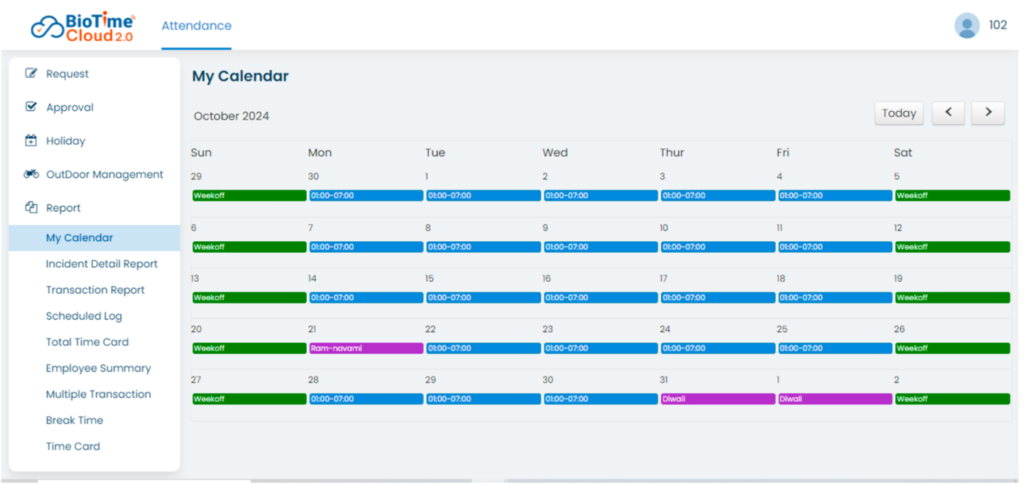Open the Total Time Card report
This screenshot has height=484, width=1024.
[x=87, y=342]
